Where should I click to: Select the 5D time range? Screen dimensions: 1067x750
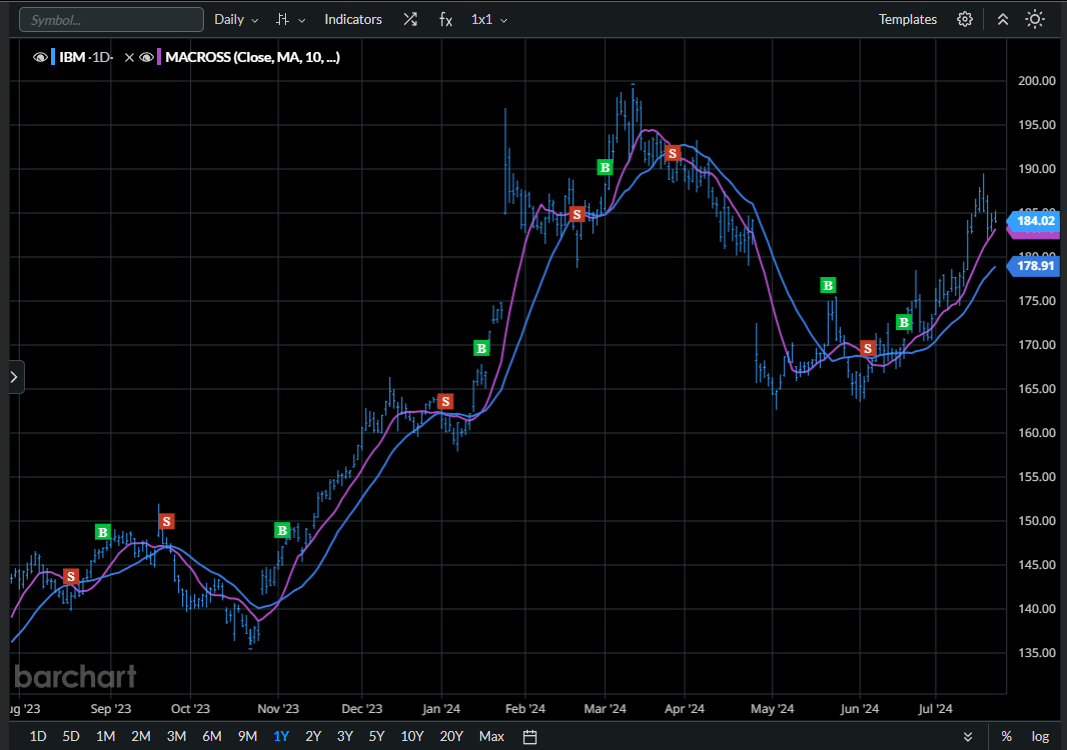[71, 736]
